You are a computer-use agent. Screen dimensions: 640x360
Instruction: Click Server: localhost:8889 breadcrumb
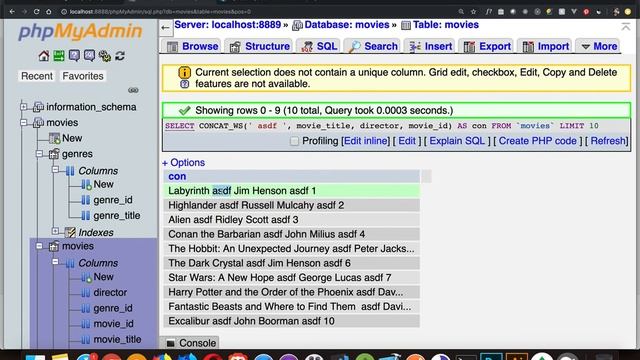click(228, 25)
